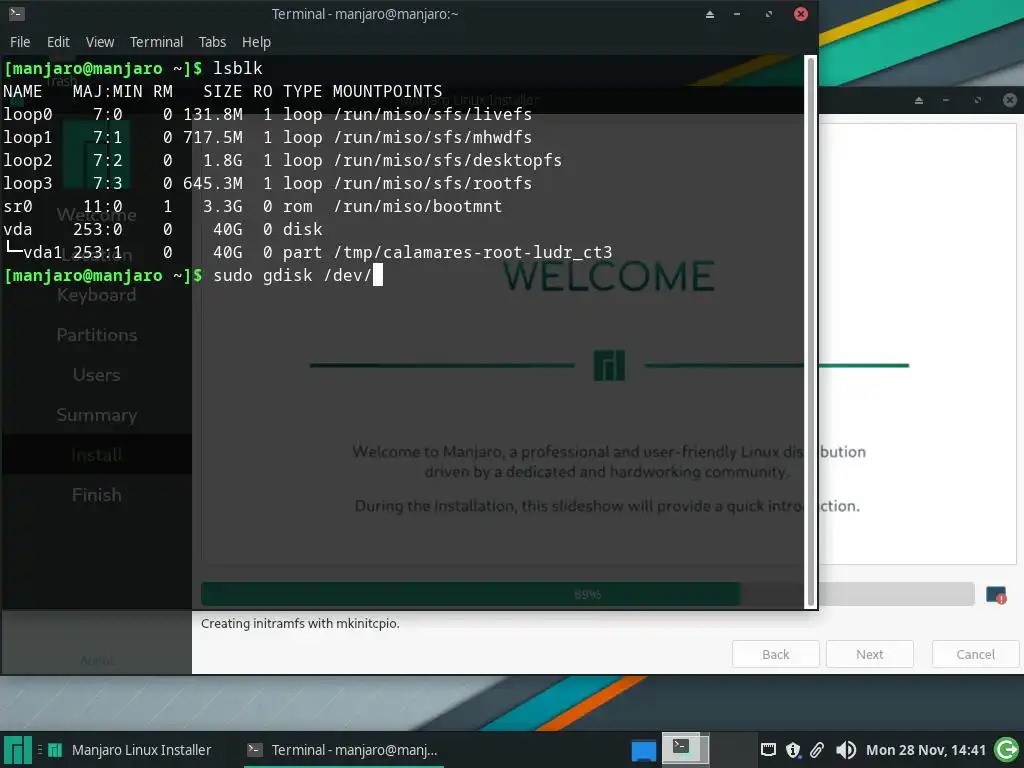Click the clock showing Mon 28 Nov, 14:41
Viewport: 1024px width, 768px height.
point(925,750)
